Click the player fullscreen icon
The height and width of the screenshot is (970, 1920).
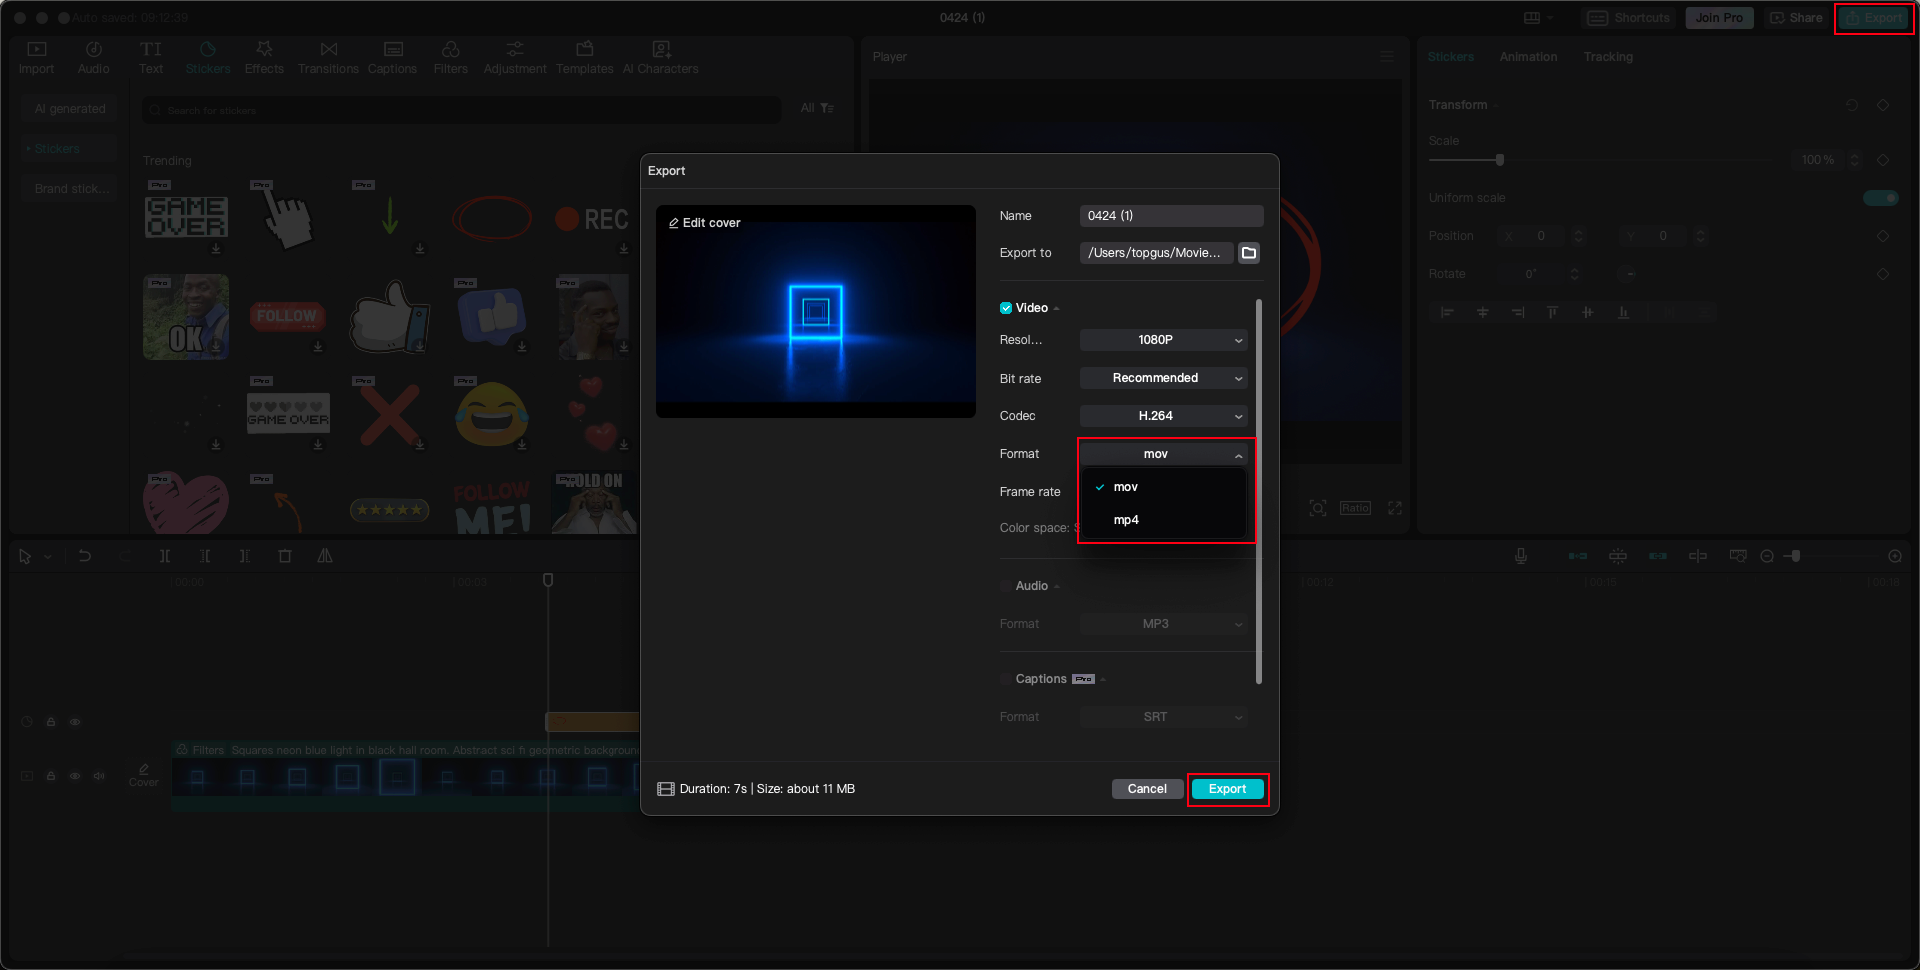click(x=1395, y=508)
